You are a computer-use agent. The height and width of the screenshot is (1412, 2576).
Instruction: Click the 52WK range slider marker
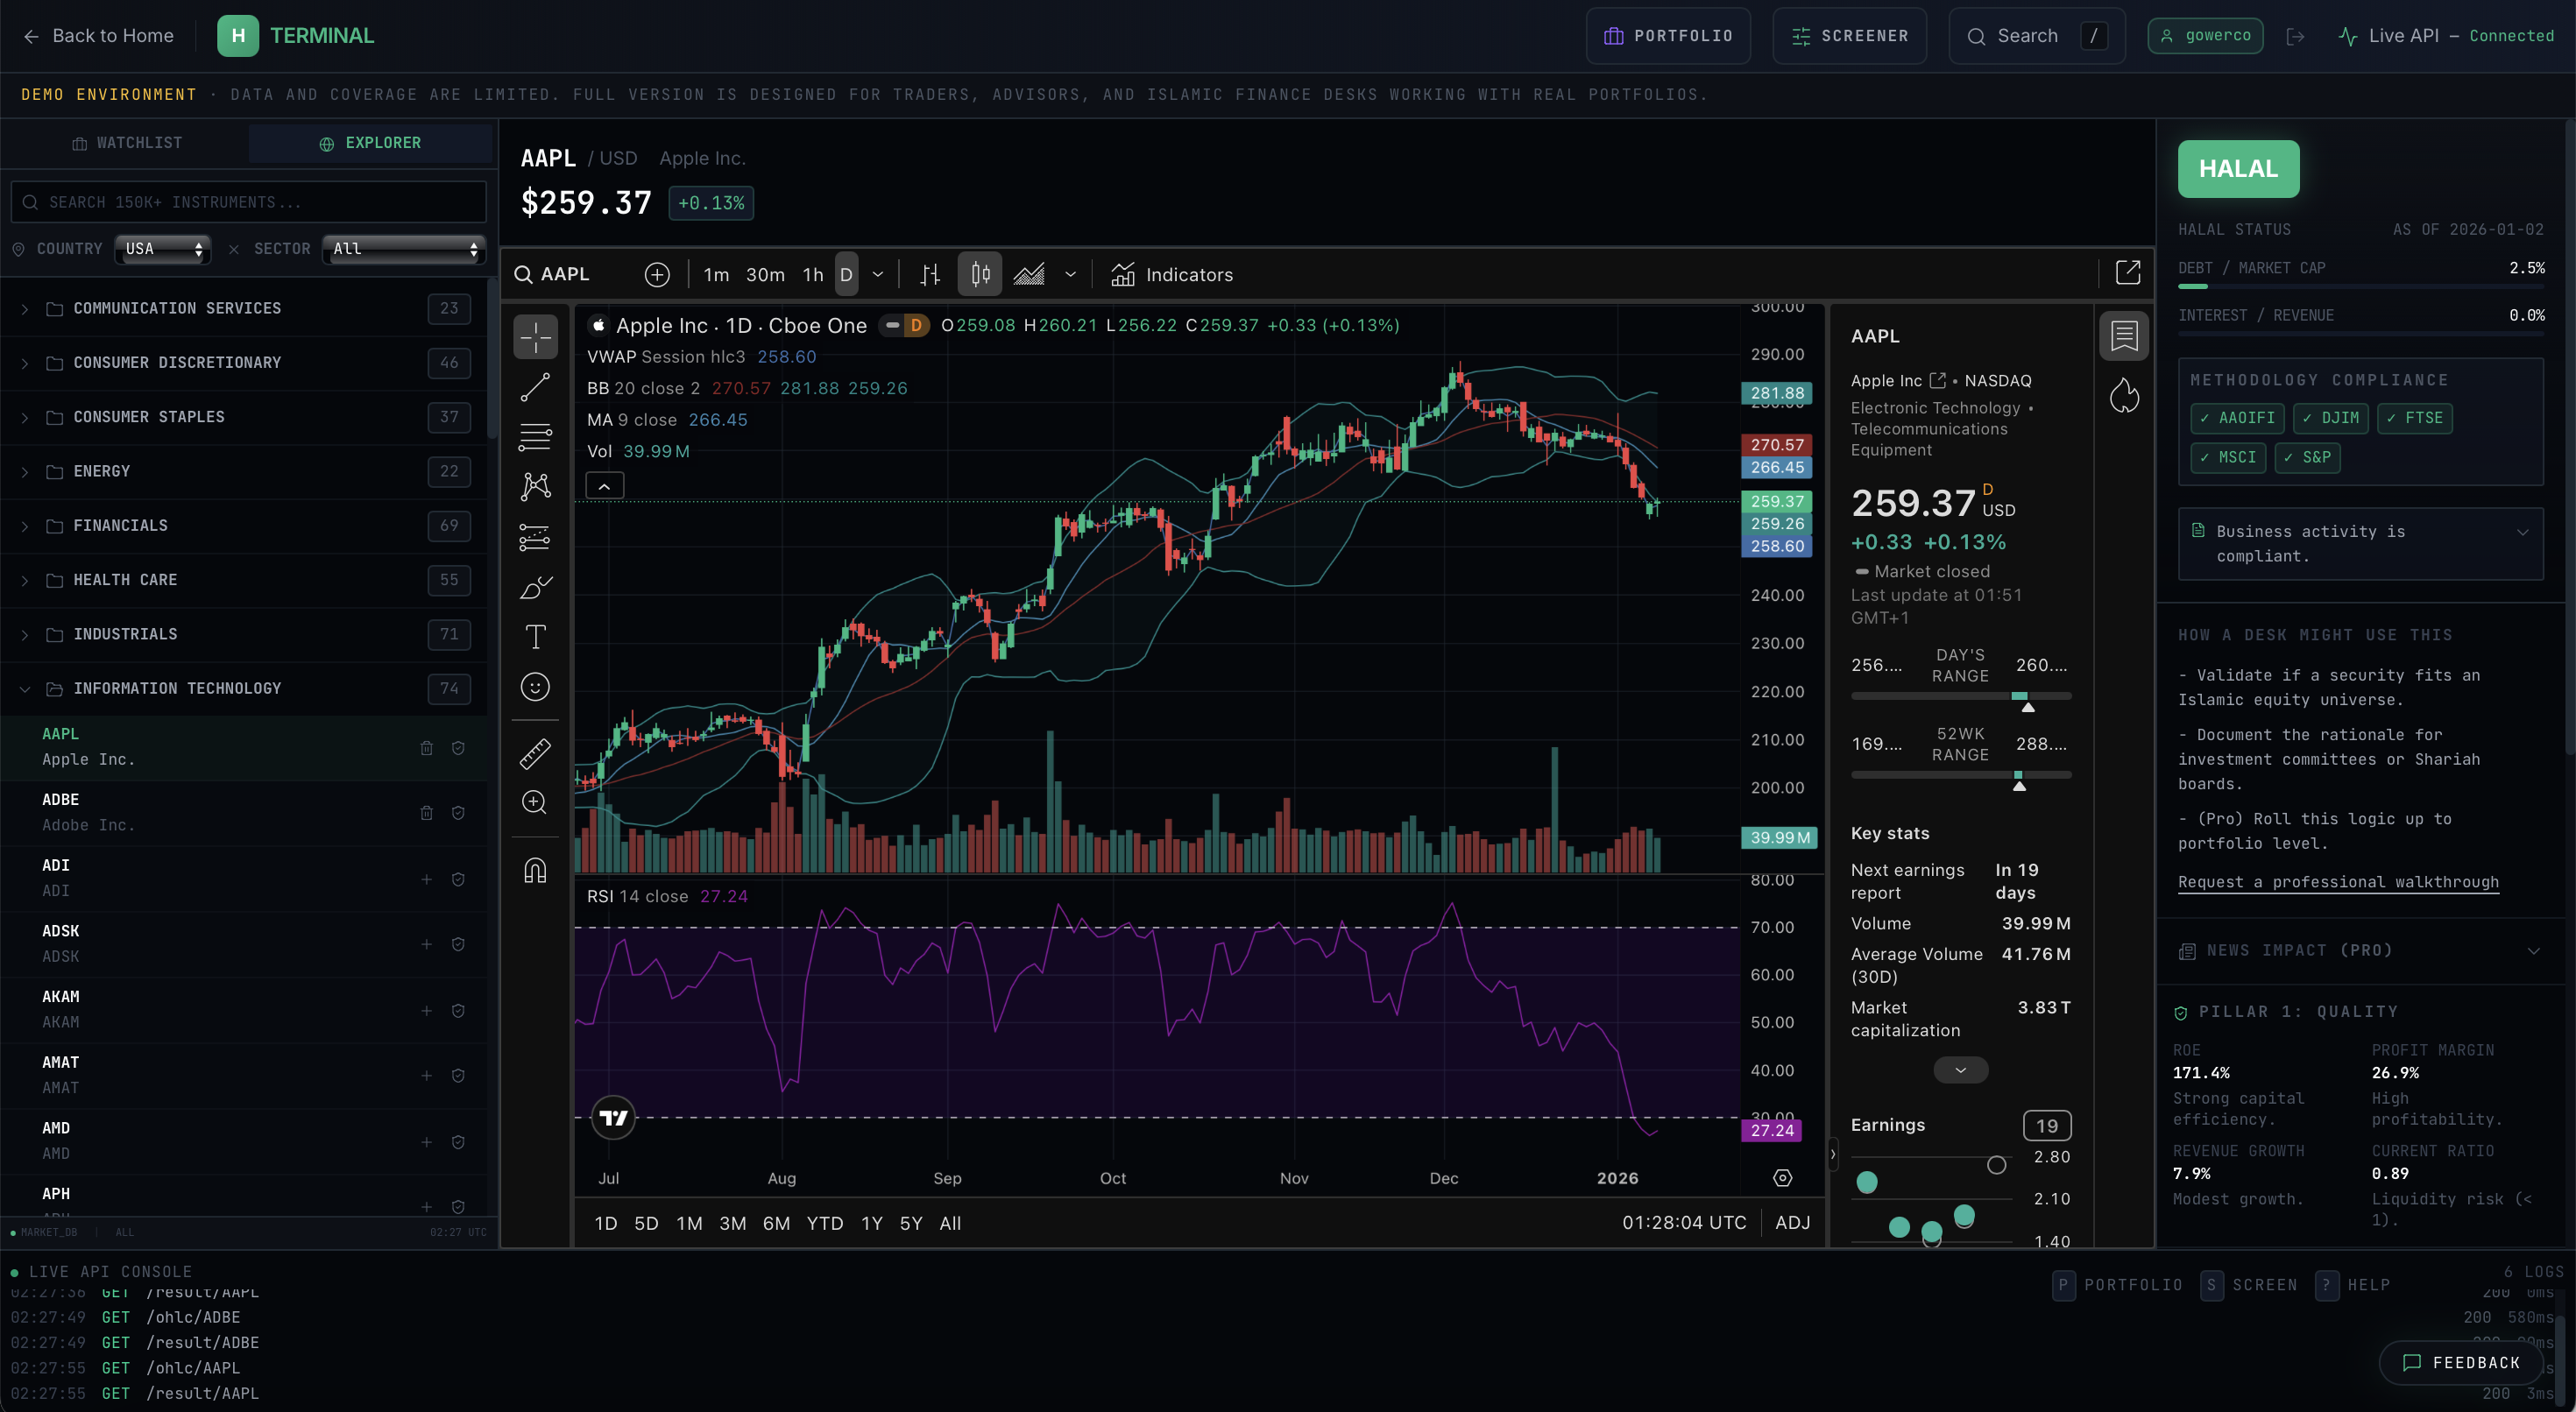pos(2019,785)
